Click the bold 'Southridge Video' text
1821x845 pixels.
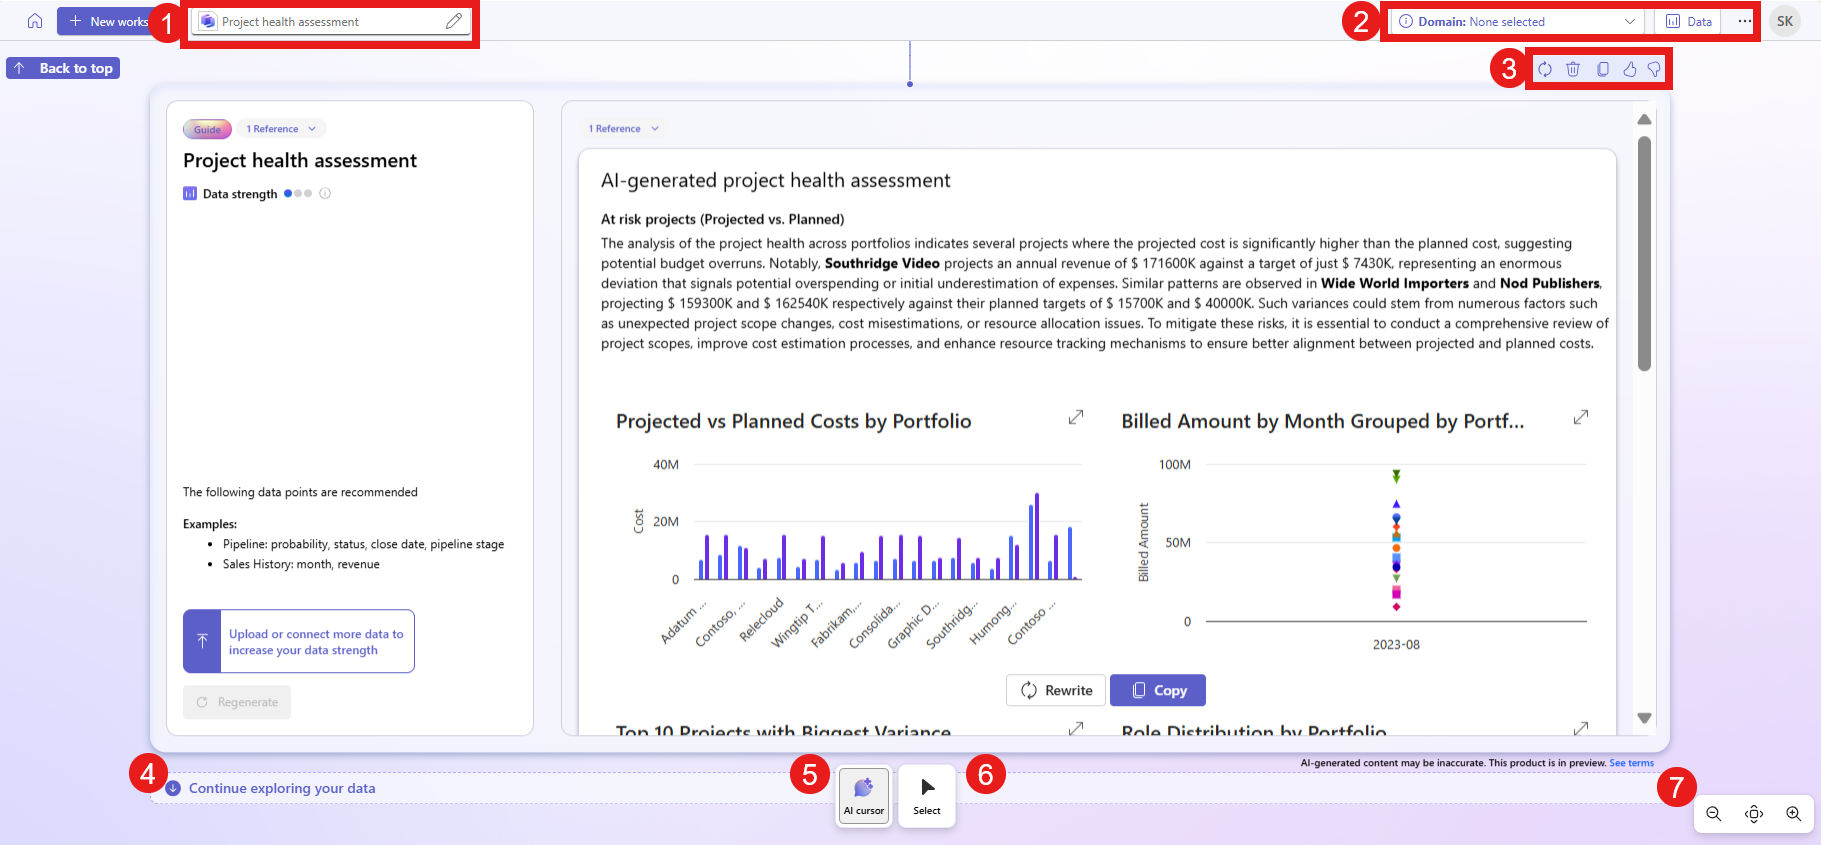point(882,263)
